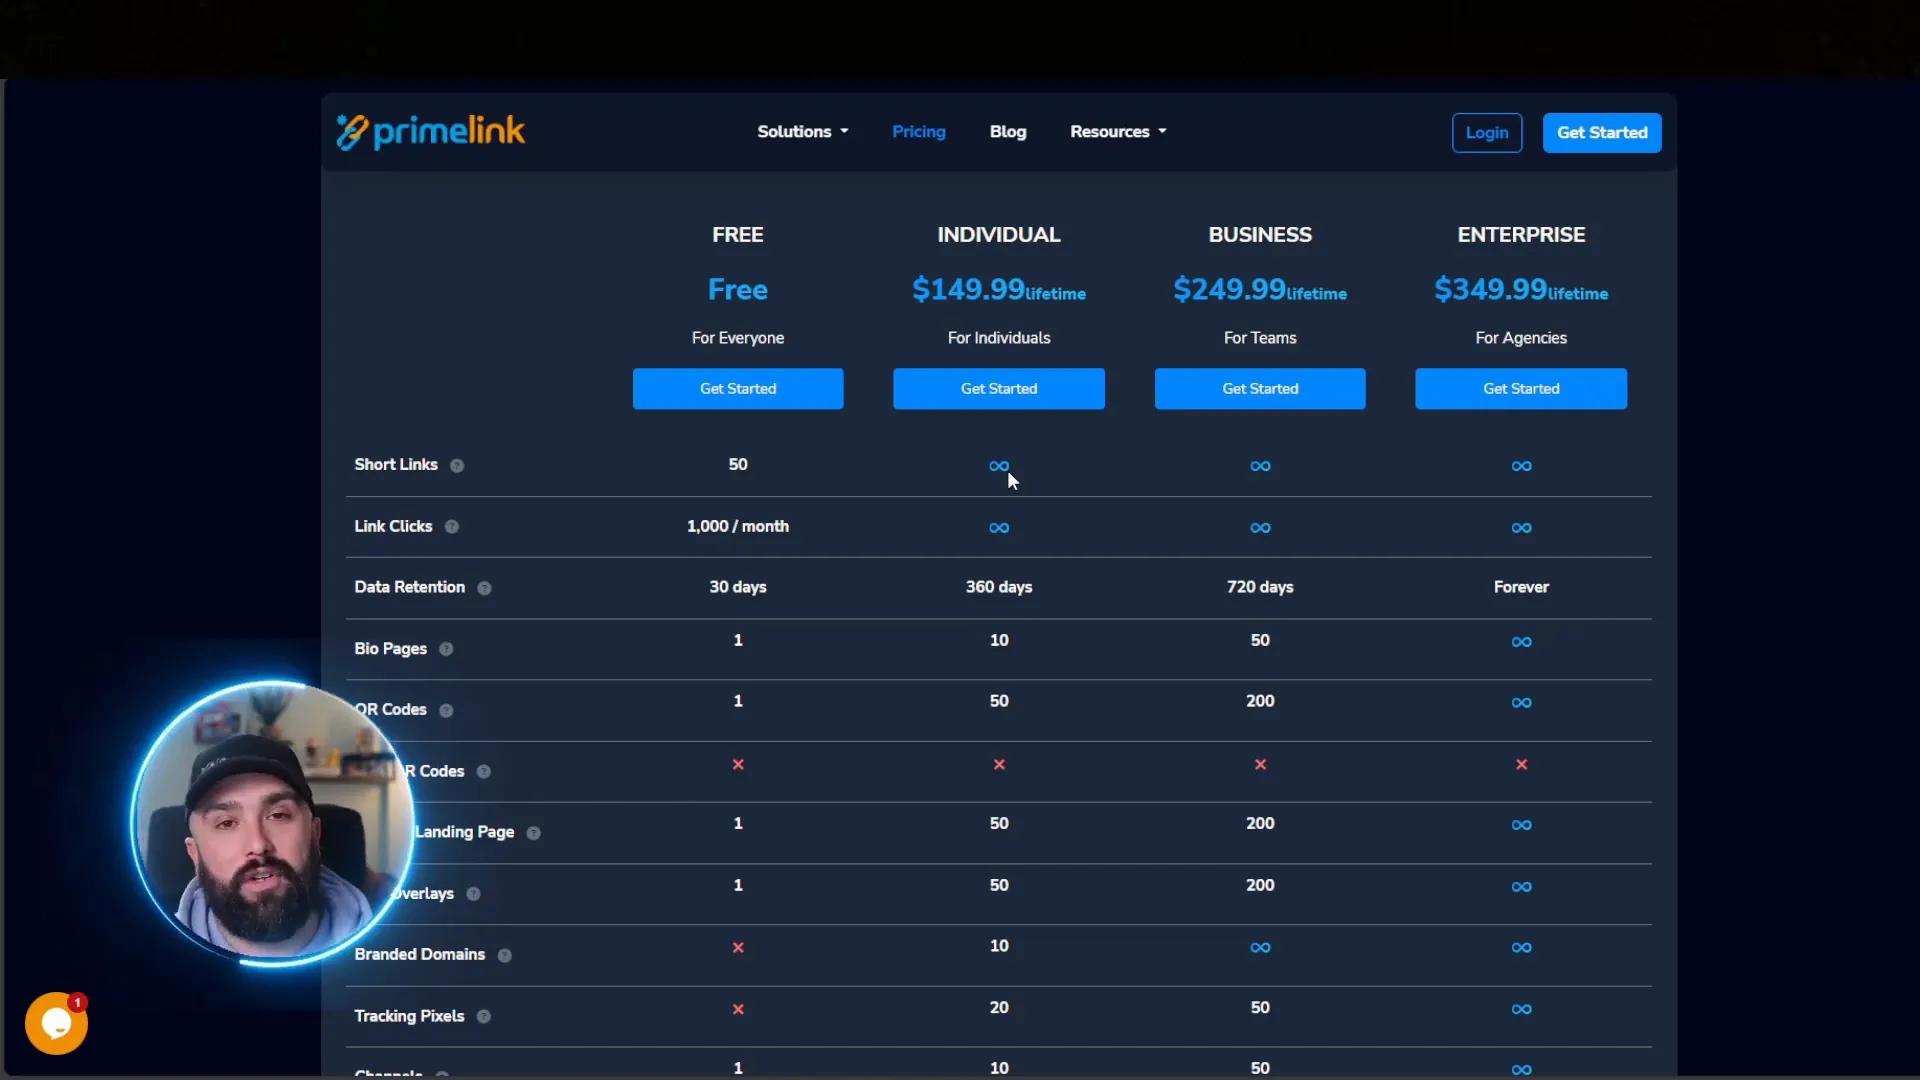Image resolution: width=1920 pixels, height=1080 pixels.
Task: Click the primelink logo
Action: 430,132
